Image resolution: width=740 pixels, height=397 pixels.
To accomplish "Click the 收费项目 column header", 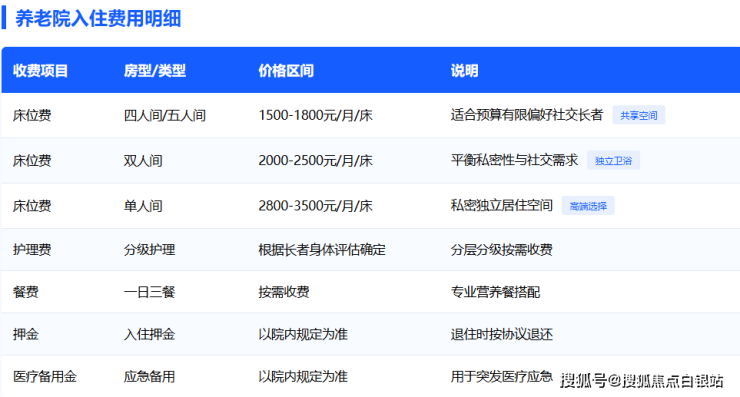I will (40, 71).
